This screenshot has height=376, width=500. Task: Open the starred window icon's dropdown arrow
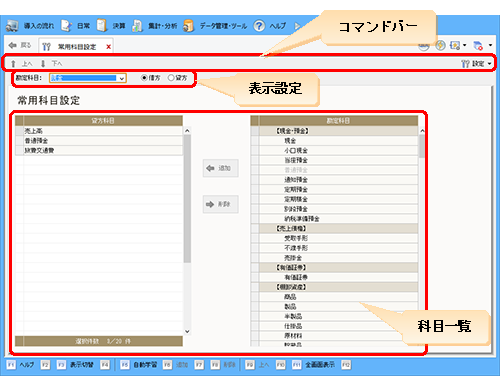click(464, 45)
